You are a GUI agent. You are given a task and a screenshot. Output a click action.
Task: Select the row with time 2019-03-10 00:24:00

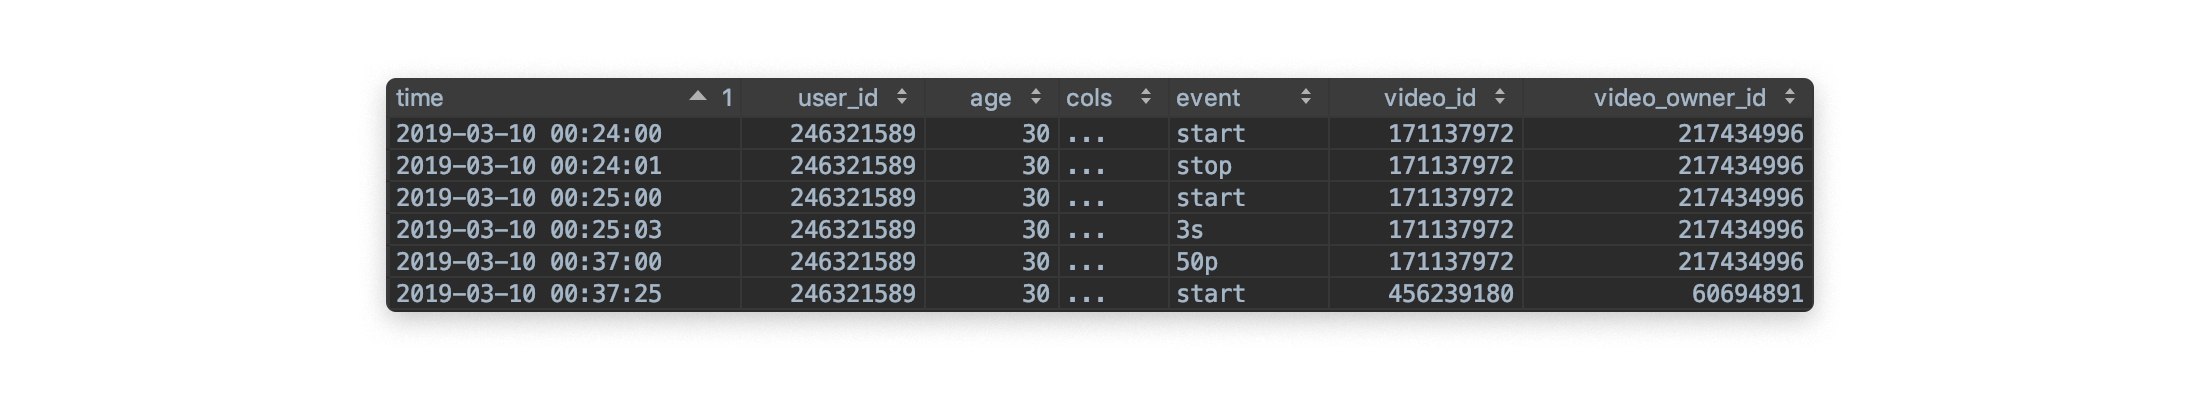point(529,134)
